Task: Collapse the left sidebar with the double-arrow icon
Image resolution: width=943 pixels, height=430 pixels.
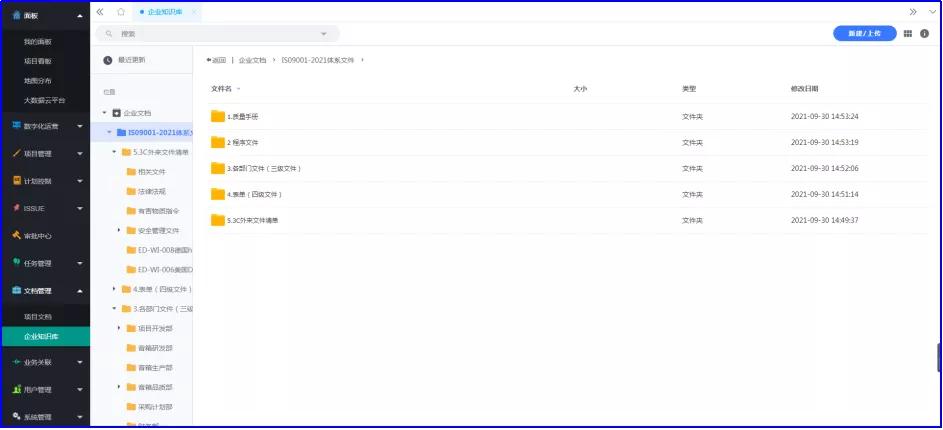Action: pyautogui.click(x=100, y=12)
